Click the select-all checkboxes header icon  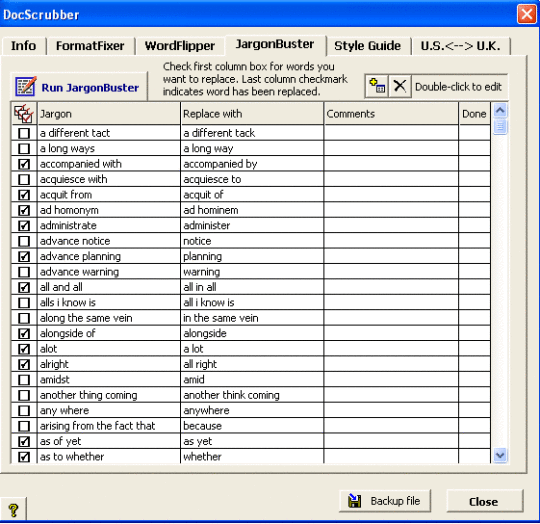tap(24, 113)
